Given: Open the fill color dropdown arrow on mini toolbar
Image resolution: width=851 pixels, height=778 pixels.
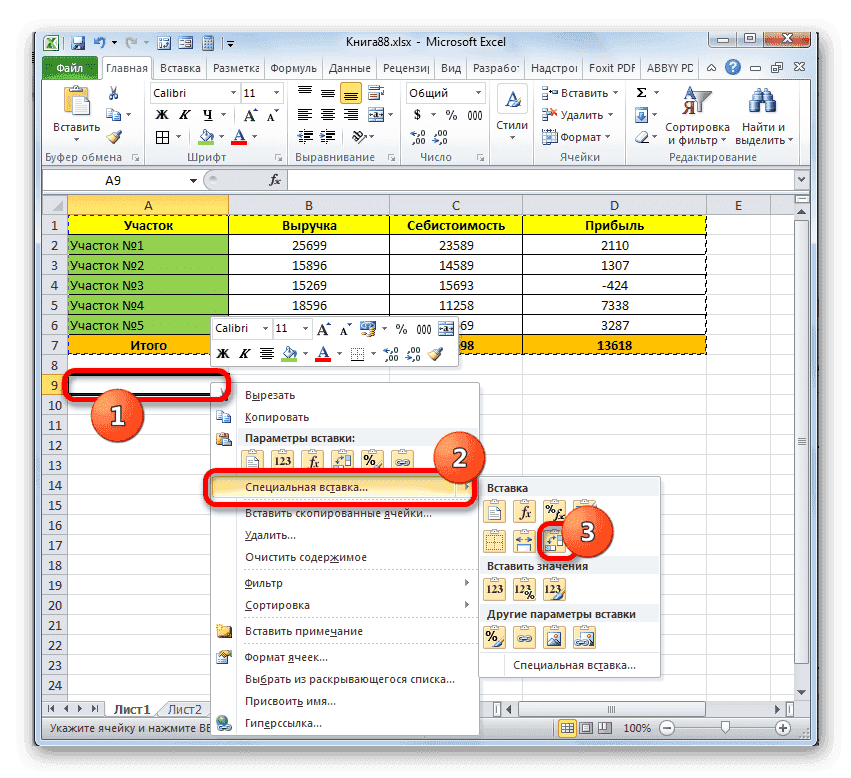Looking at the screenshot, I should [x=305, y=353].
